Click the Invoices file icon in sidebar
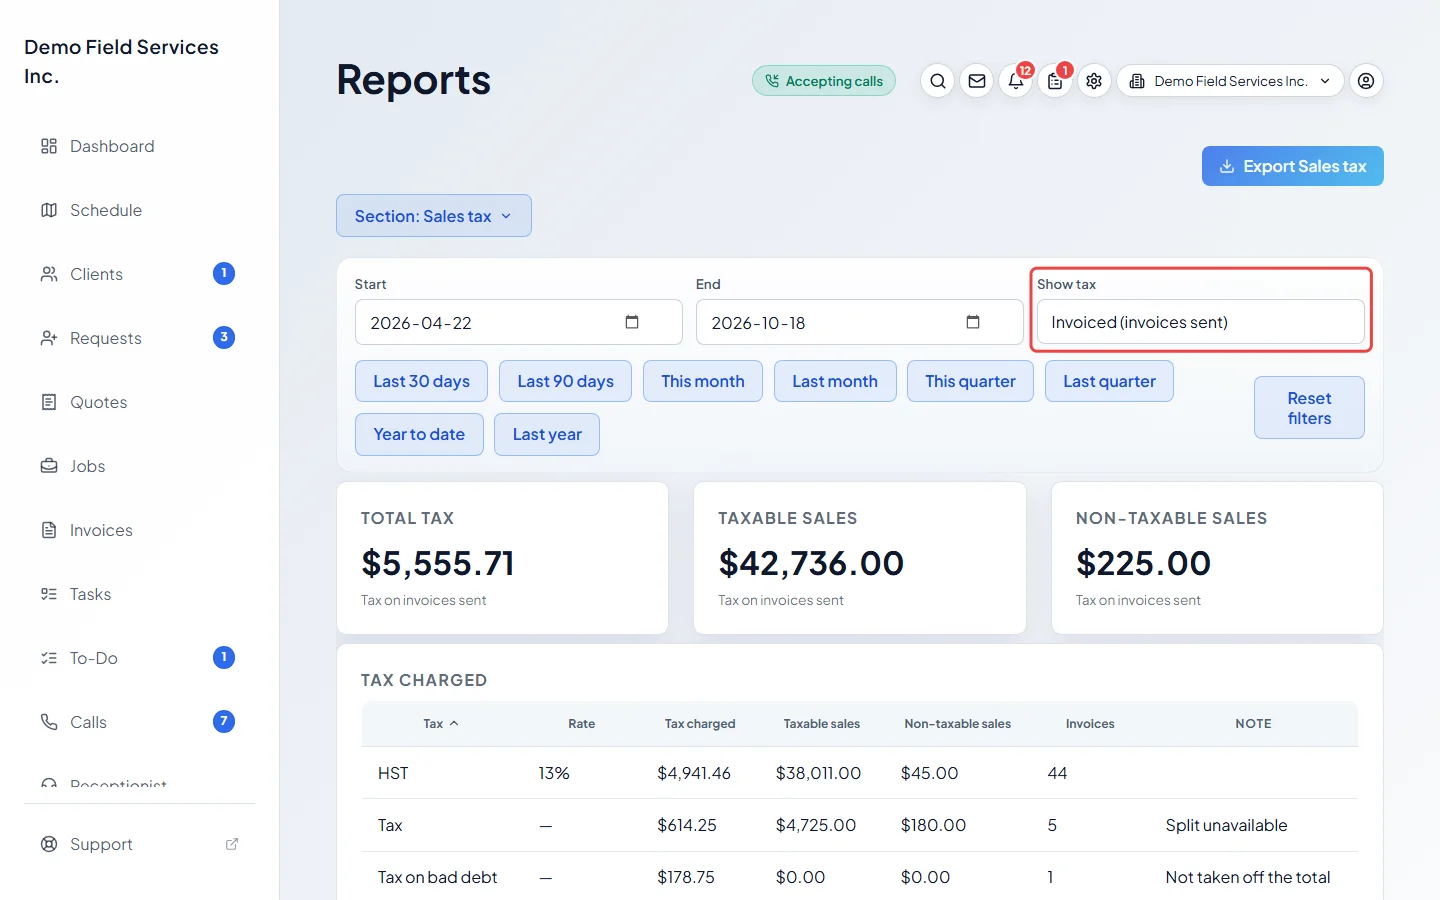Screen dimensions: 1440x900 coord(49,530)
